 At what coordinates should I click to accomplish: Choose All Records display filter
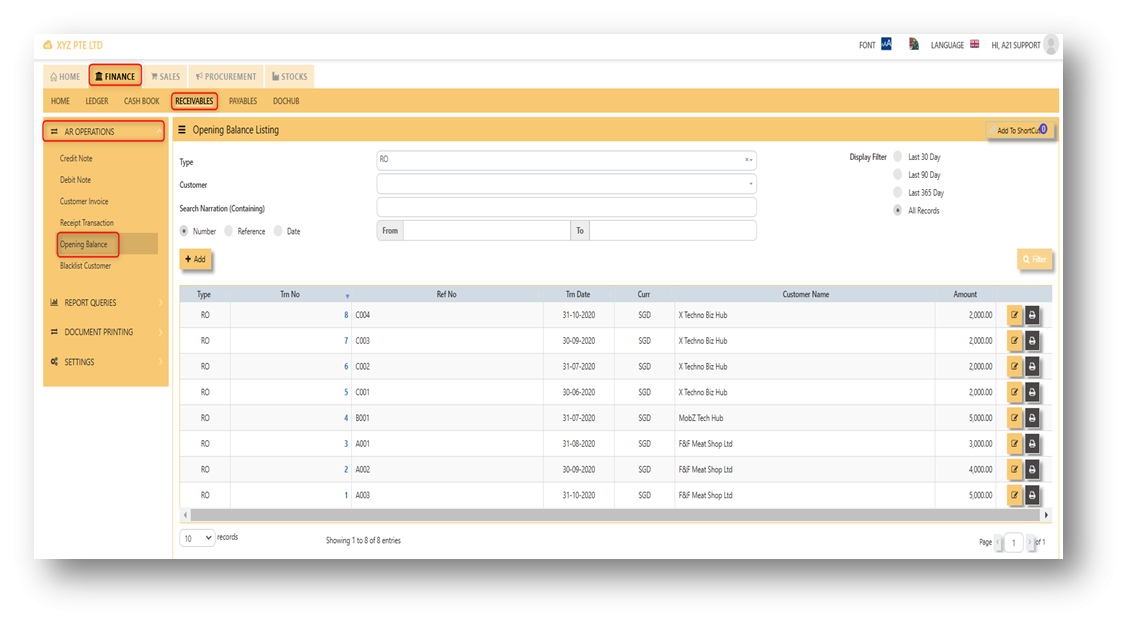click(x=897, y=210)
